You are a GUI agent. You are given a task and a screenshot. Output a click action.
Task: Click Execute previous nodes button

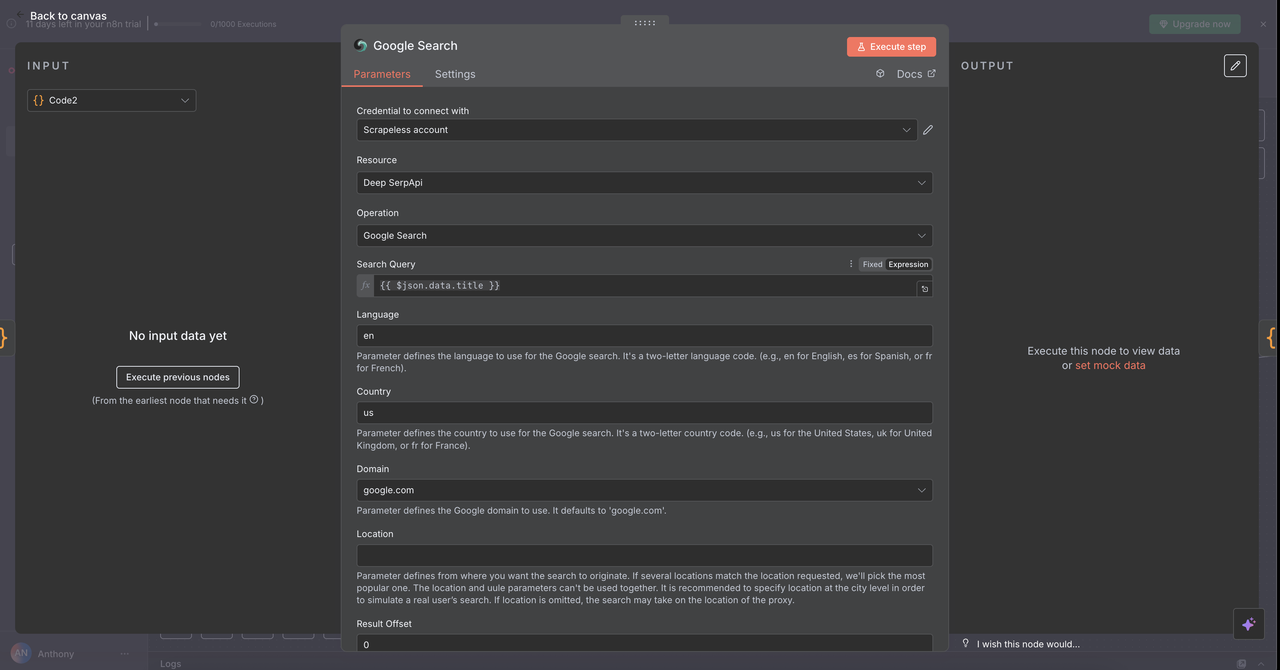click(178, 377)
